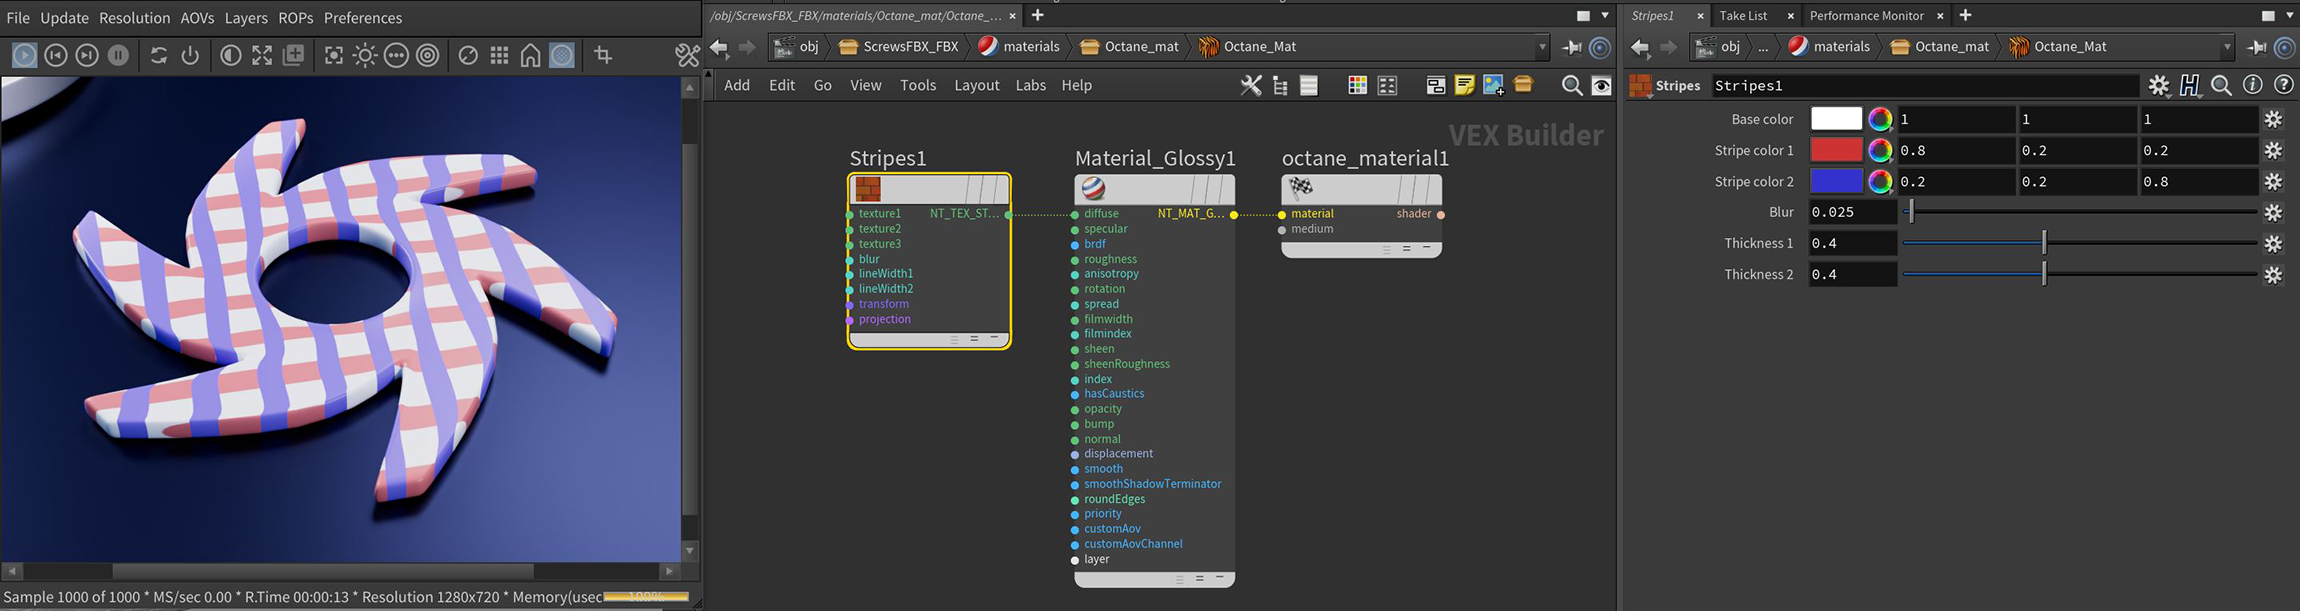Open the parameter gear dropdown beside Stripes1 name
Image resolution: width=2300 pixels, height=611 pixels.
pyautogui.click(x=2159, y=86)
